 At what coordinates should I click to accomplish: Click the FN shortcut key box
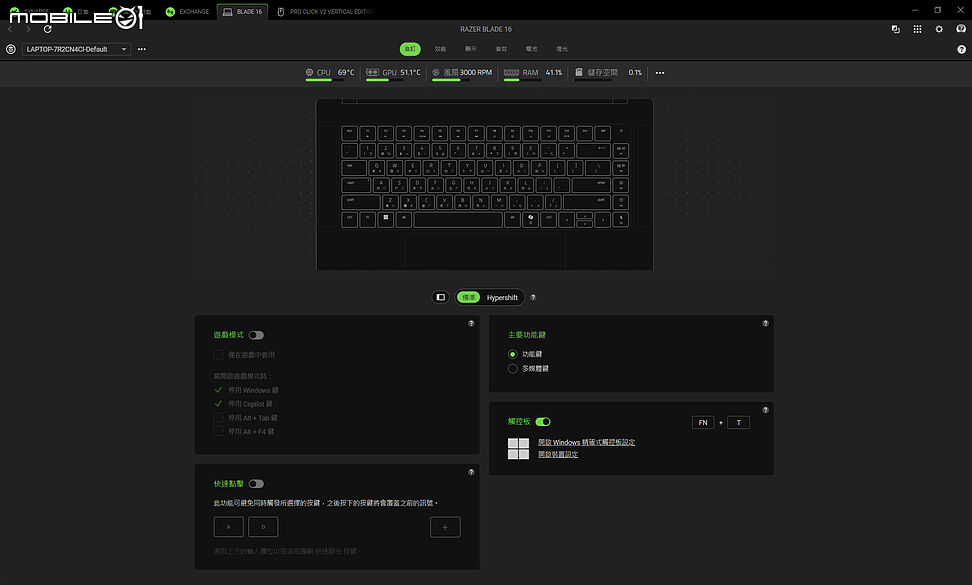pos(703,423)
